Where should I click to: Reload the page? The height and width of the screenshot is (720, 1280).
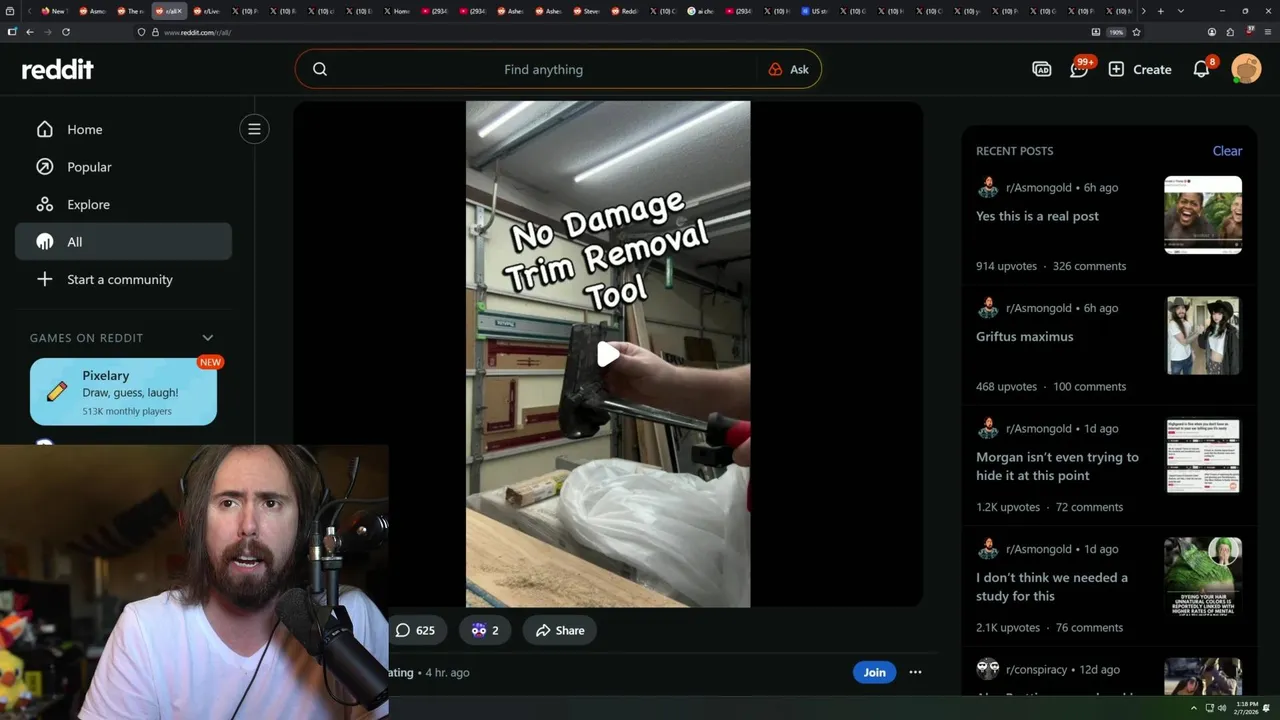point(66,32)
